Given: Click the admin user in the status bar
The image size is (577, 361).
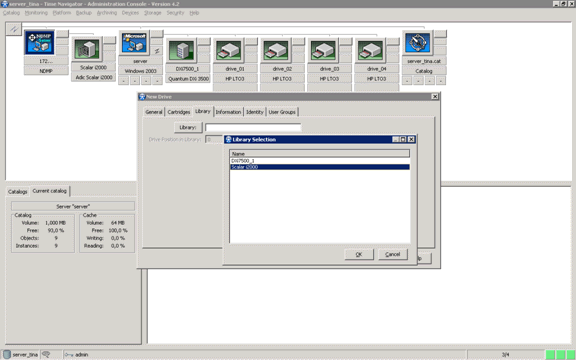Looking at the screenshot, I should coord(81,355).
